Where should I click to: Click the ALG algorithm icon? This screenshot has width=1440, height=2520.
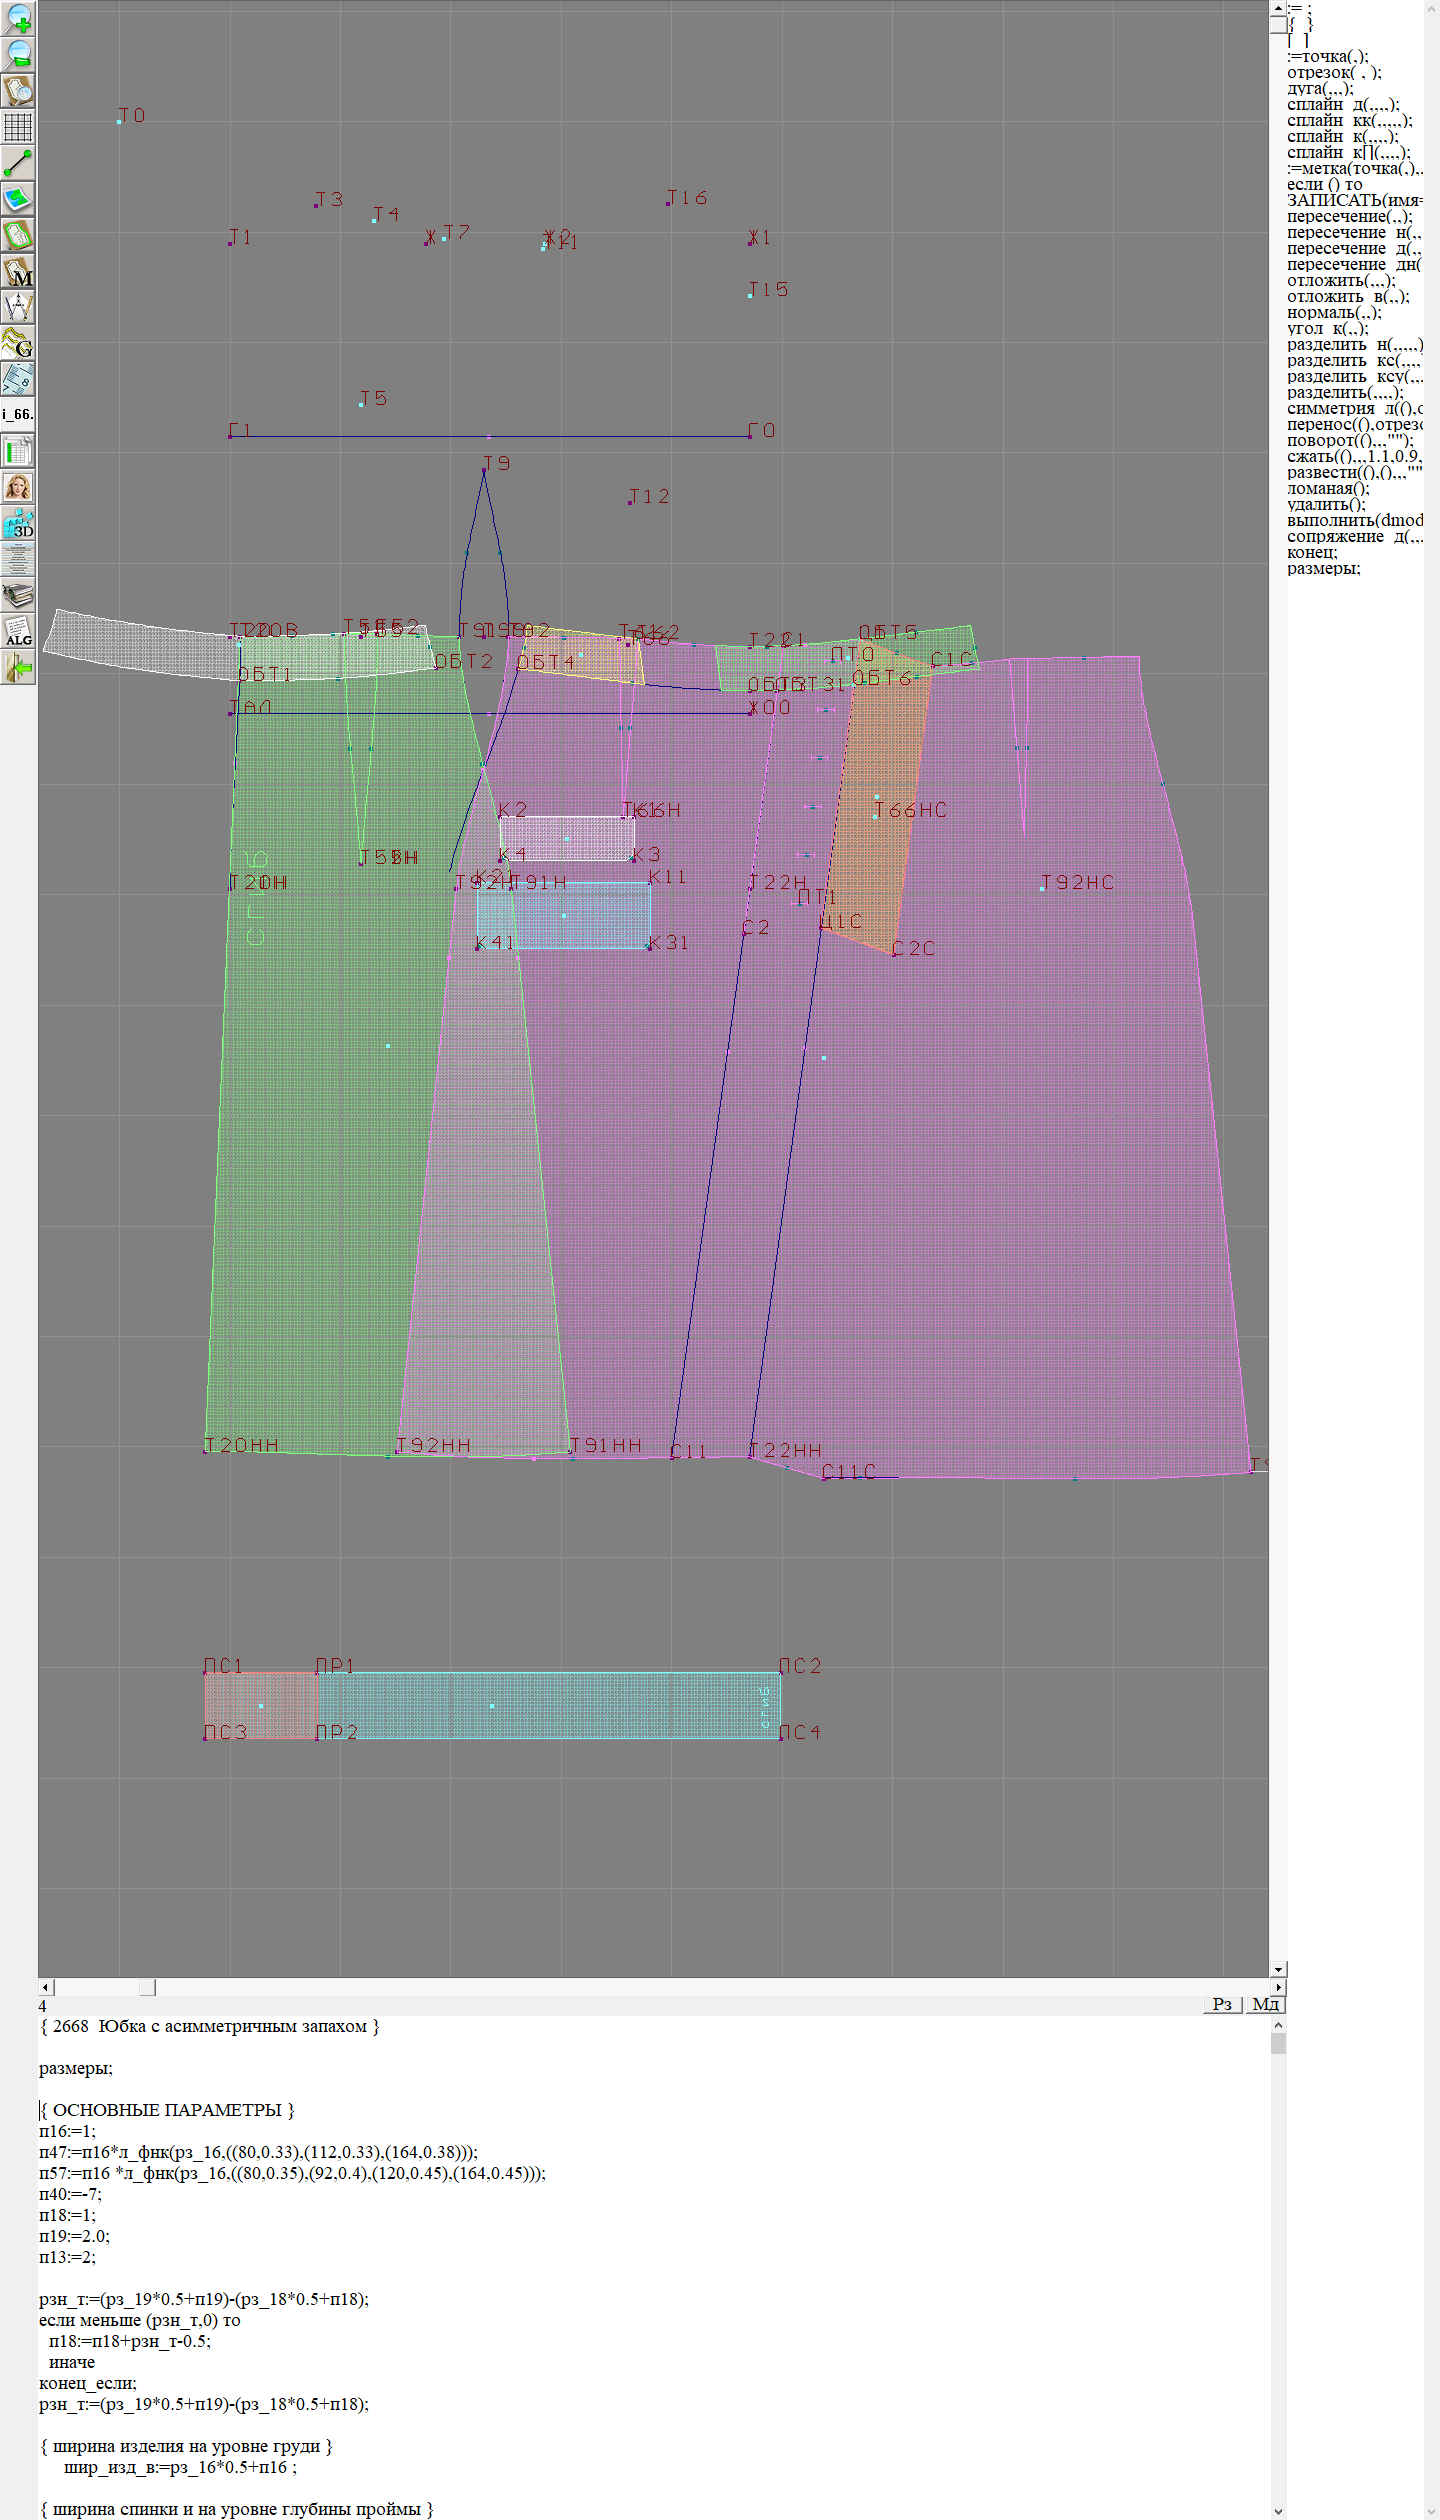[18, 632]
